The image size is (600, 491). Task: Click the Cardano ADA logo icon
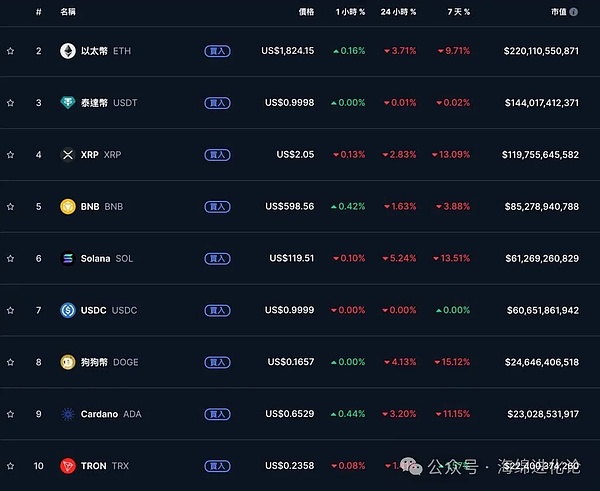point(68,414)
